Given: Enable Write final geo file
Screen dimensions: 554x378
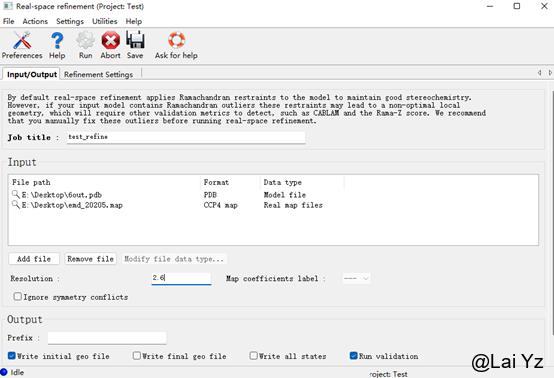Looking at the screenshot, I should click(137, 355).
